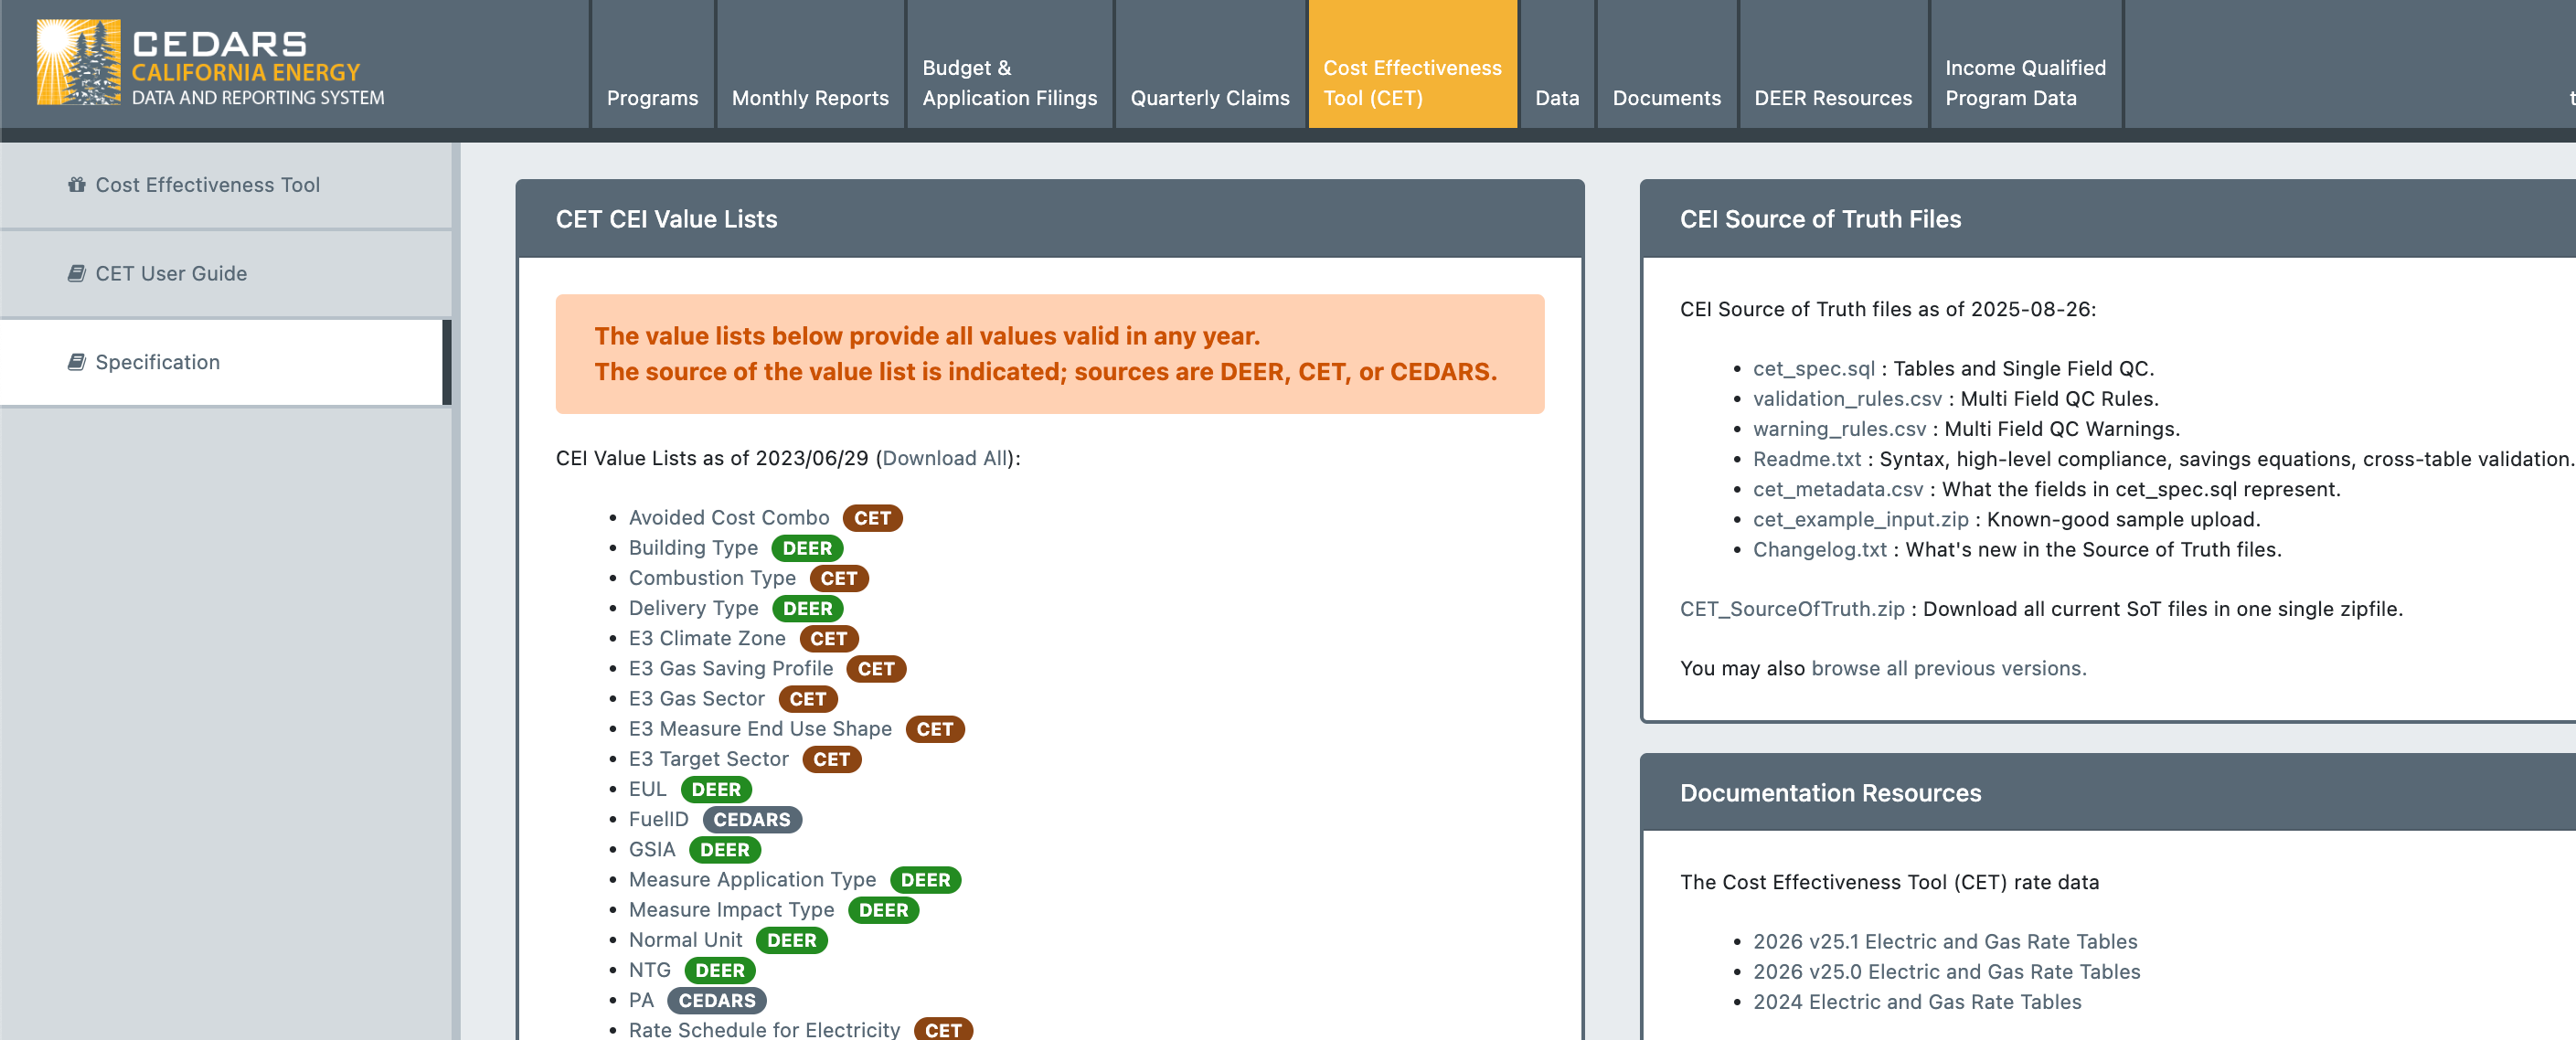Click the DEER badge beside Building Type
The height and width of the screenshot is (1040, 2576).
coord(806,548)
